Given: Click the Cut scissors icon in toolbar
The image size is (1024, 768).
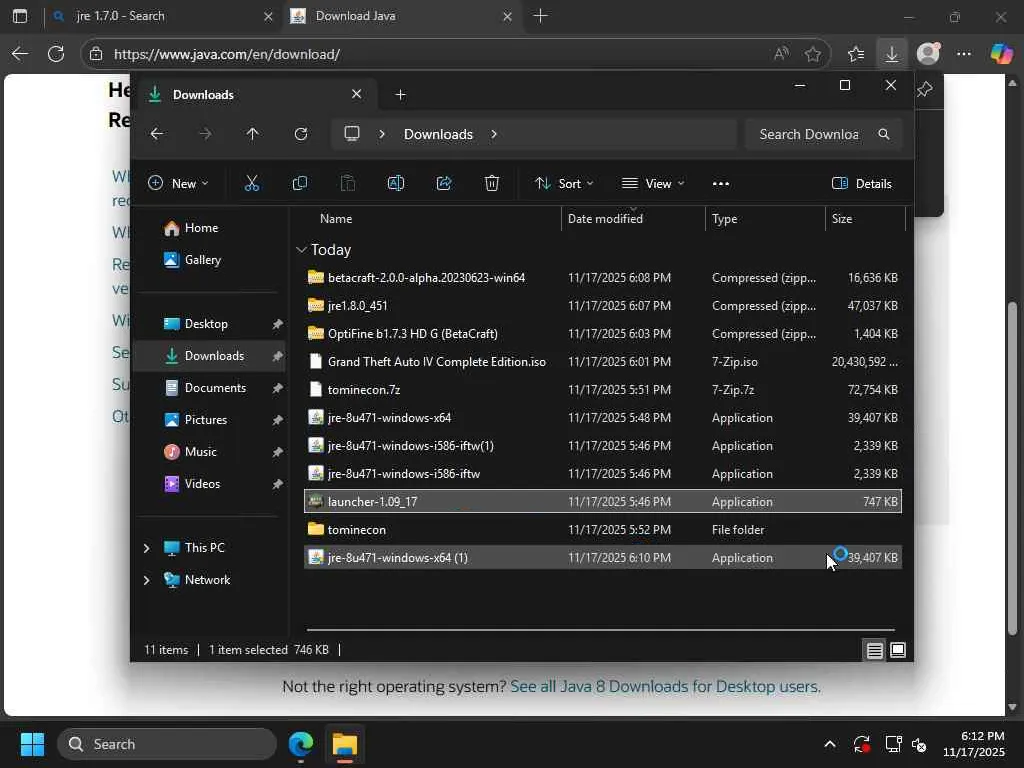Looking at the screenshot, I should pos(251,183).
